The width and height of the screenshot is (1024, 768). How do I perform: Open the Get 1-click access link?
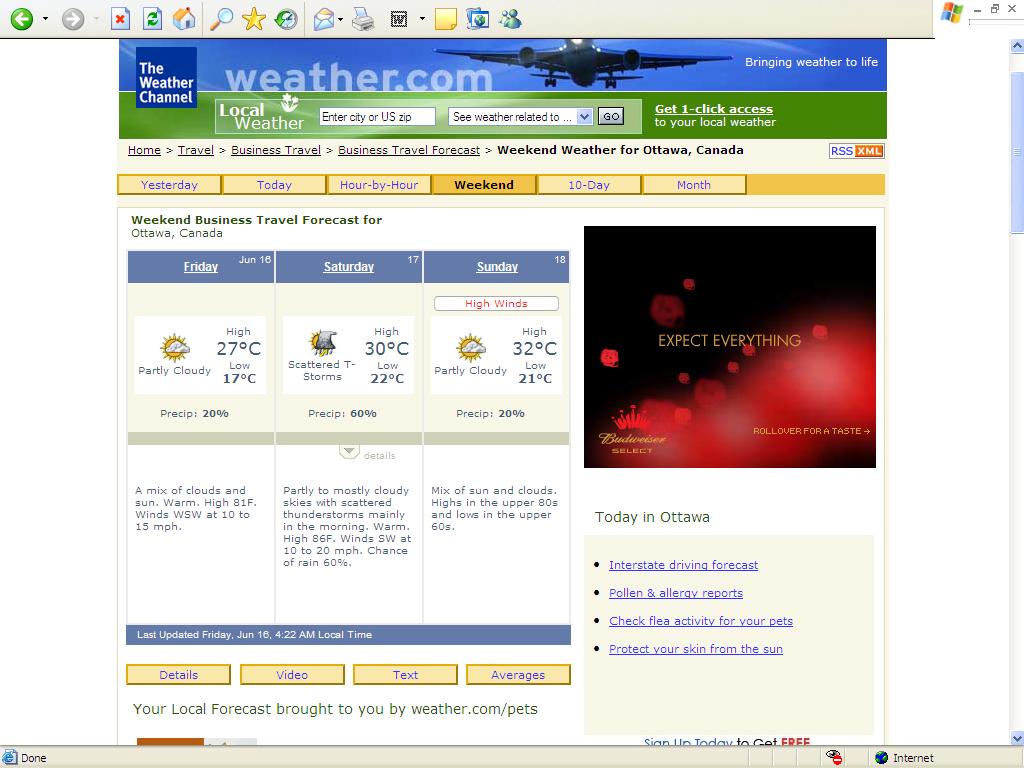(714, 108)
